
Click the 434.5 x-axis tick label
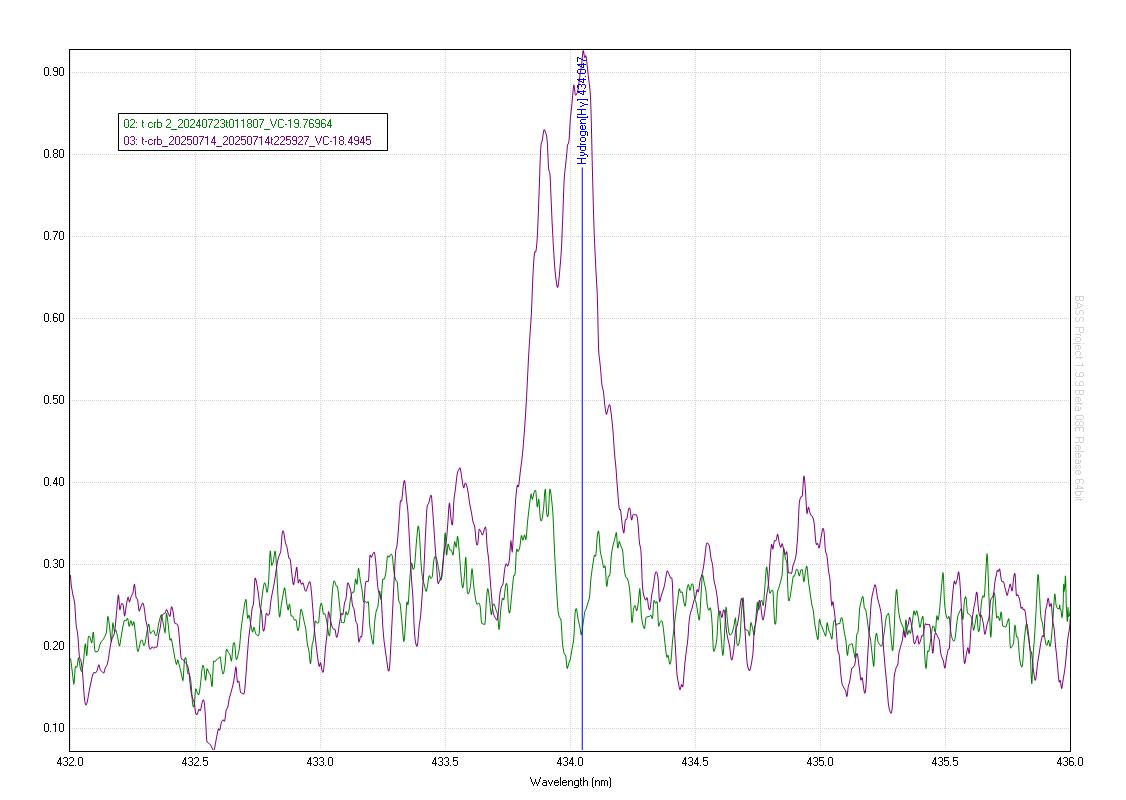tap(695, 762)
